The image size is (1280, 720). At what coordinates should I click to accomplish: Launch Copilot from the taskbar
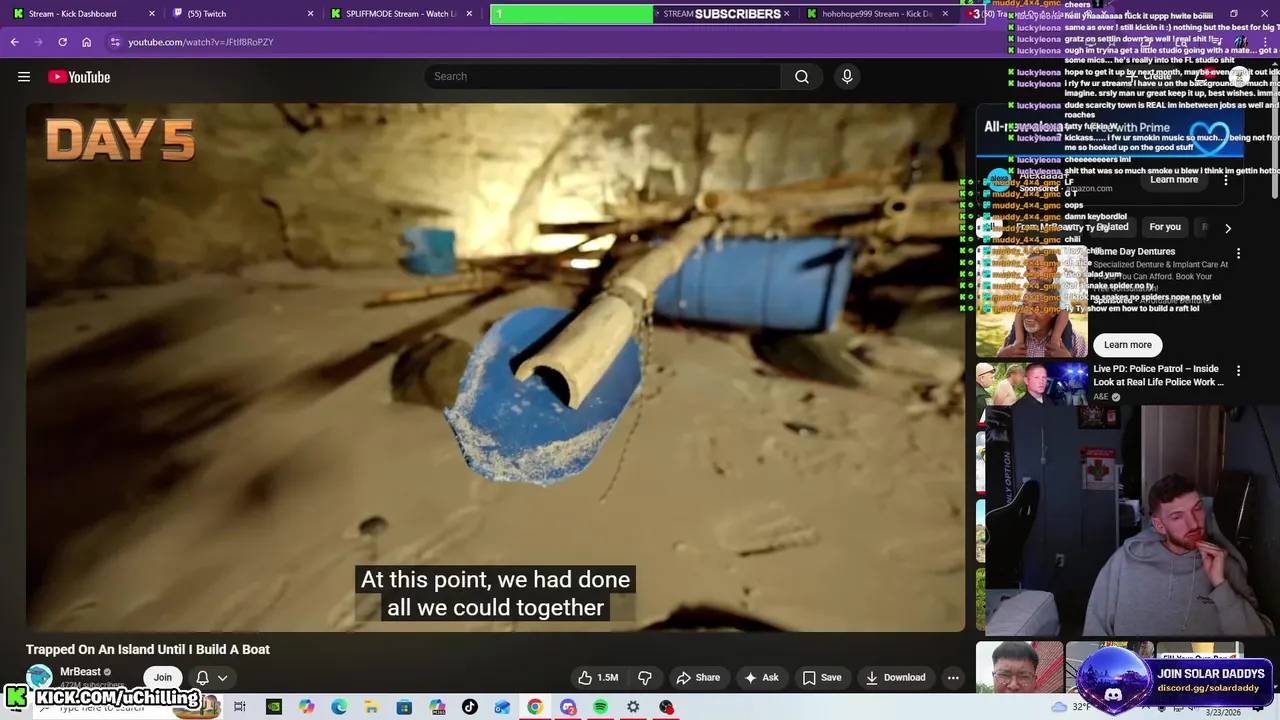point(306,707)
